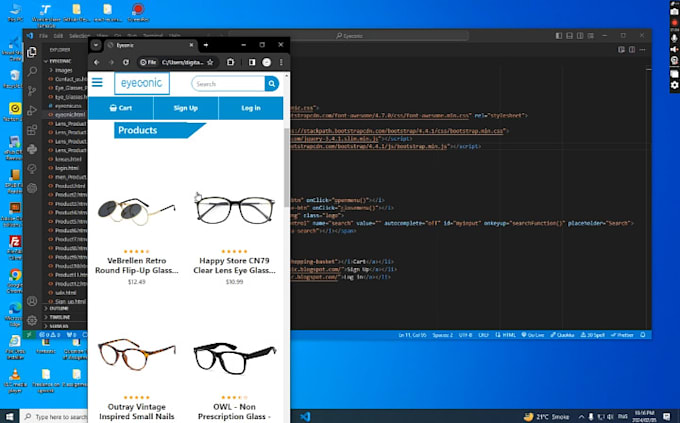Viewport: 680px width, 423px height.
Task: Expand the OUTLINE section
Action: (62, 308)
